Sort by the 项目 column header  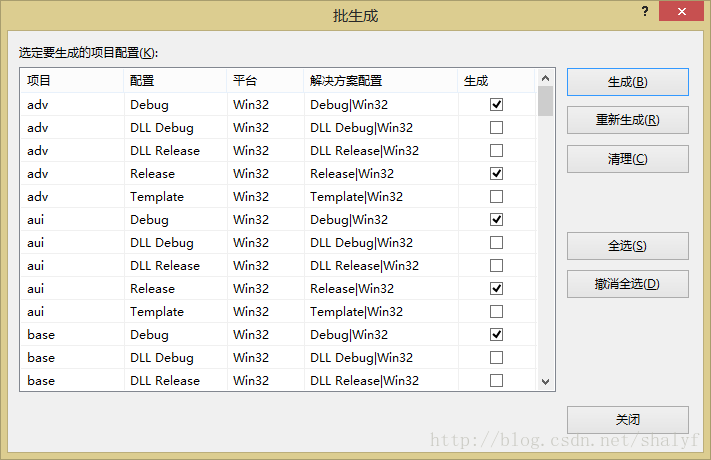[x=72, y=81]
